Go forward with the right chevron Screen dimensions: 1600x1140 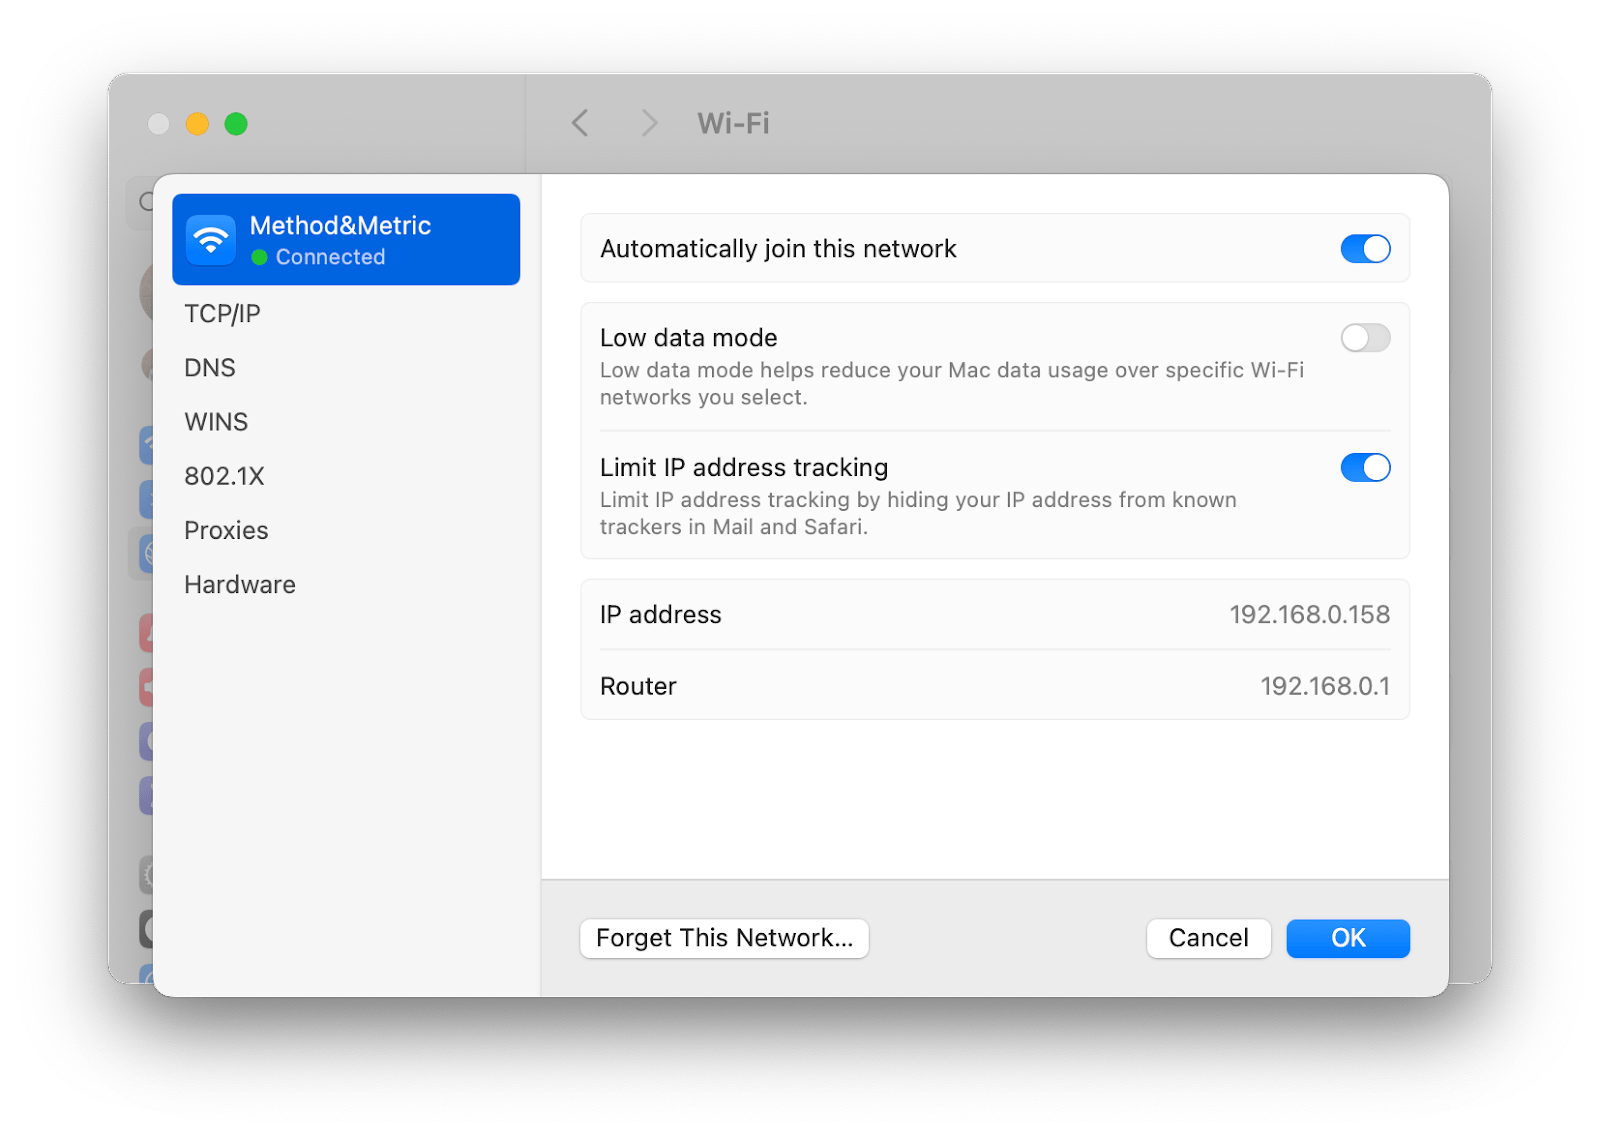click(649, 123)
